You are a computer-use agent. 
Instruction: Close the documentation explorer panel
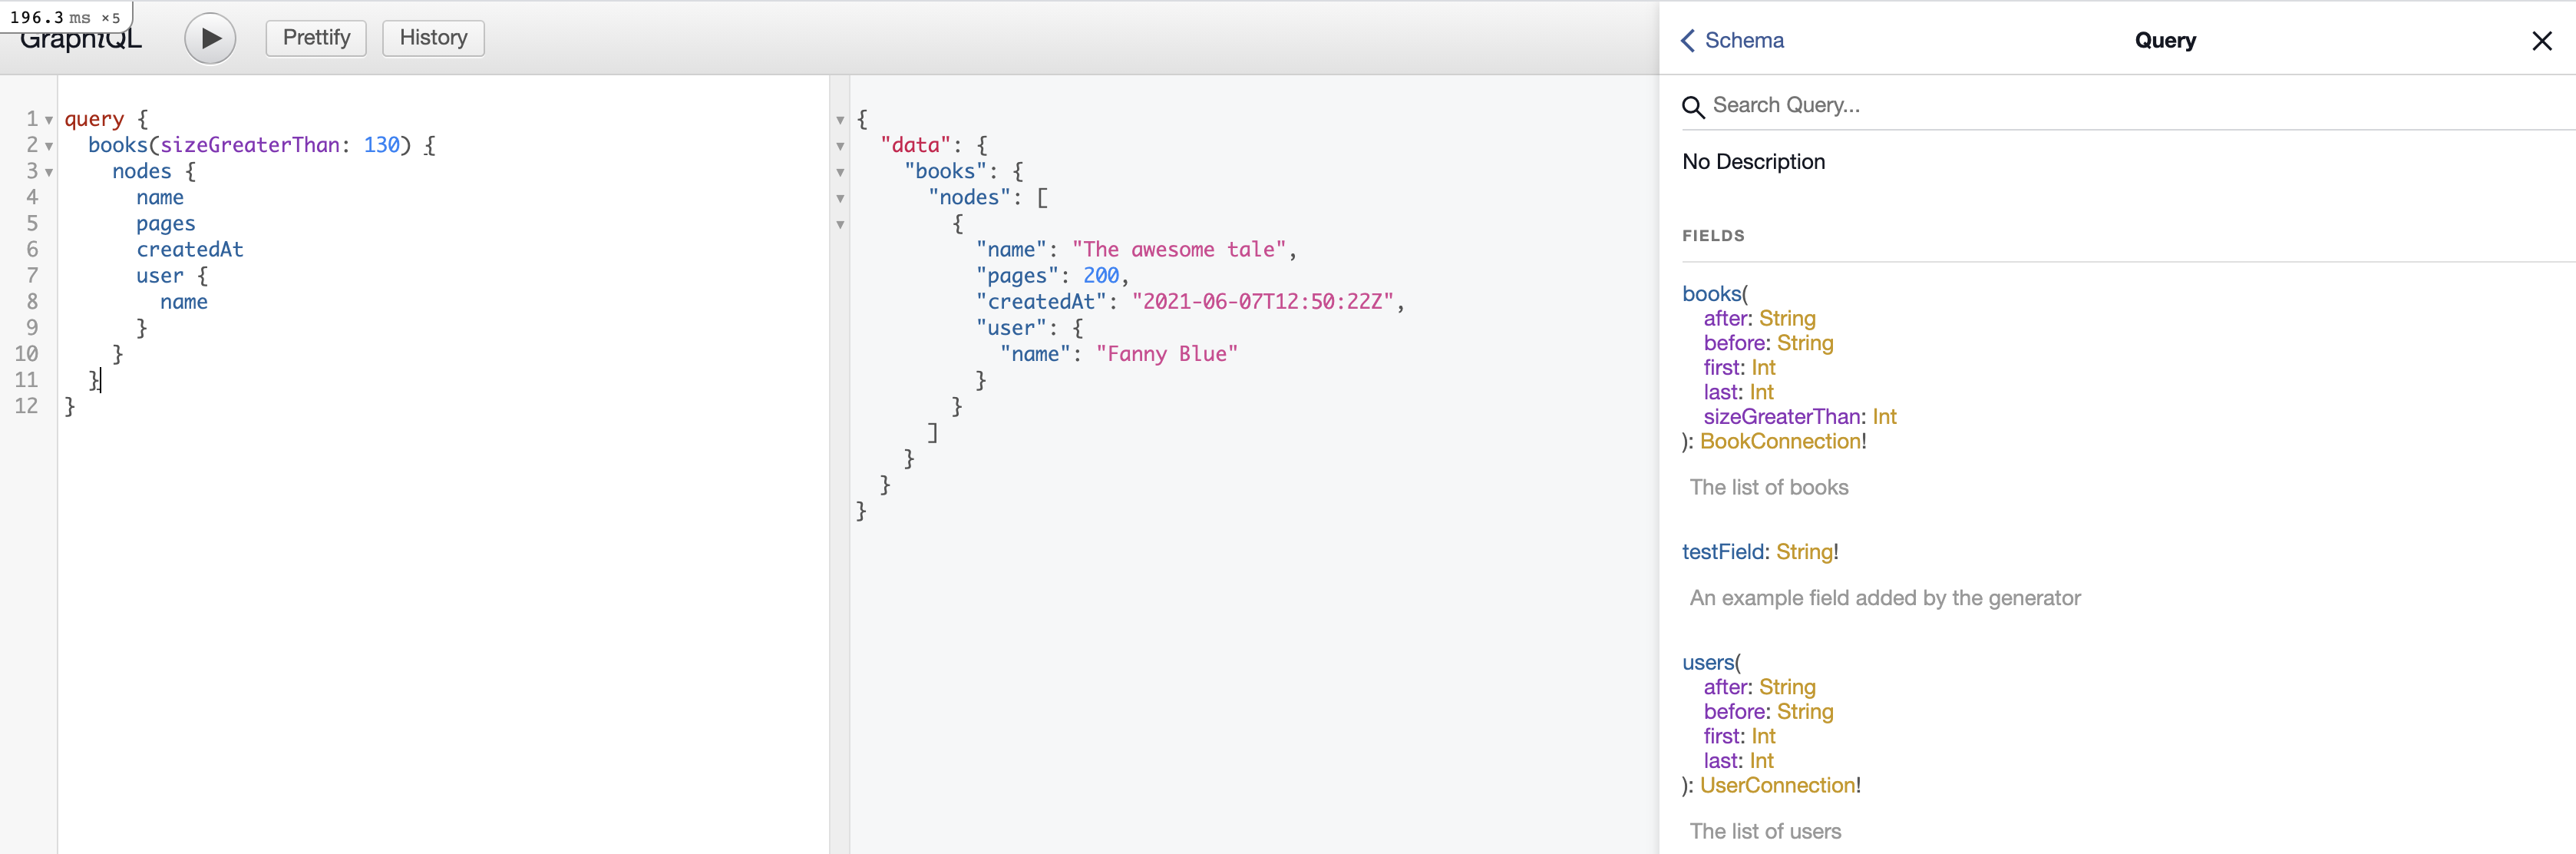coord(2541,41)
